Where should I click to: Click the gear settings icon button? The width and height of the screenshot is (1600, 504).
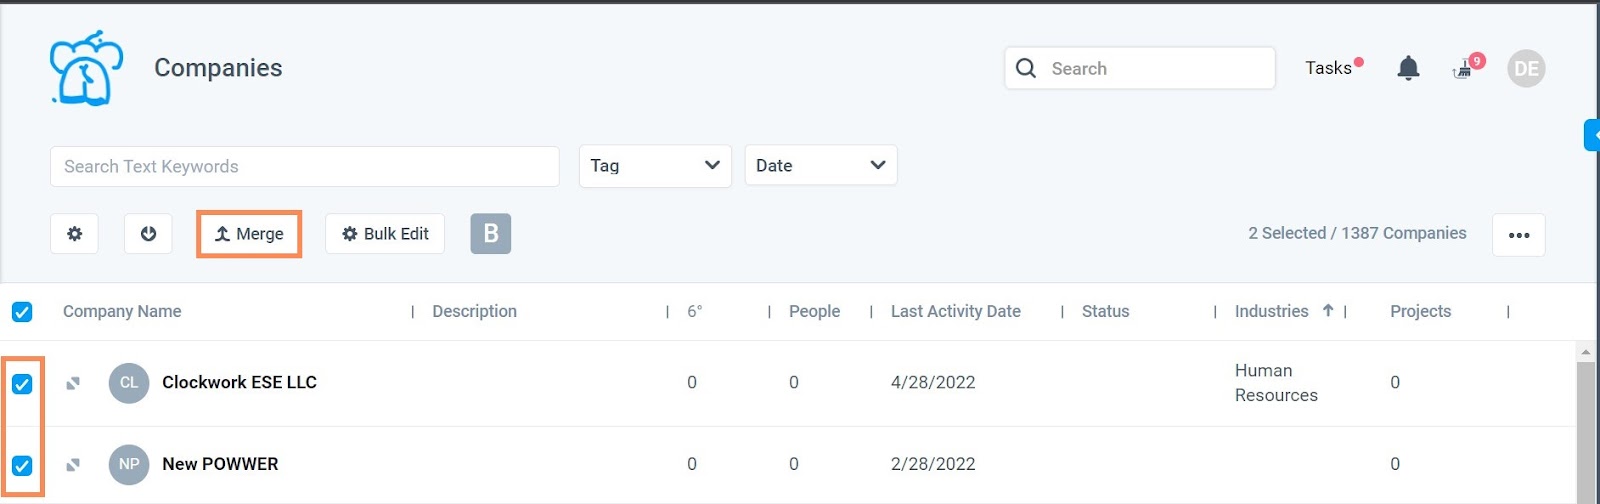[x=74, y=234]
